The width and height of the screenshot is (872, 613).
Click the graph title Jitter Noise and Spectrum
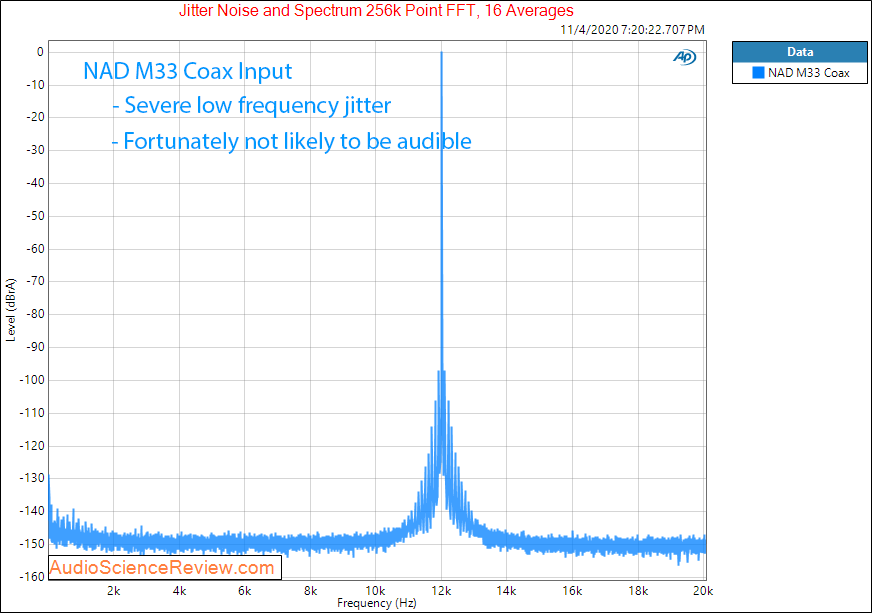pos(376,11)
